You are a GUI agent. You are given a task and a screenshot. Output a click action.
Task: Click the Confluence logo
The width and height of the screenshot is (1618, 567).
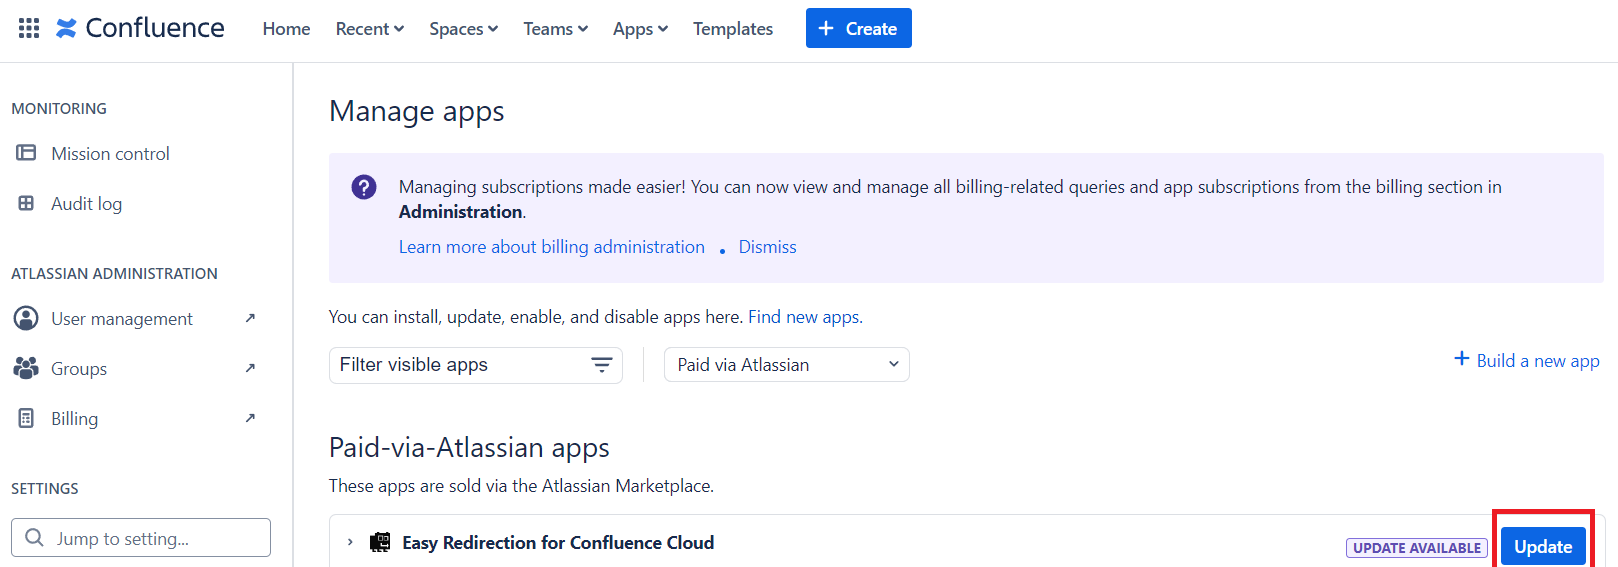(140, 28)
